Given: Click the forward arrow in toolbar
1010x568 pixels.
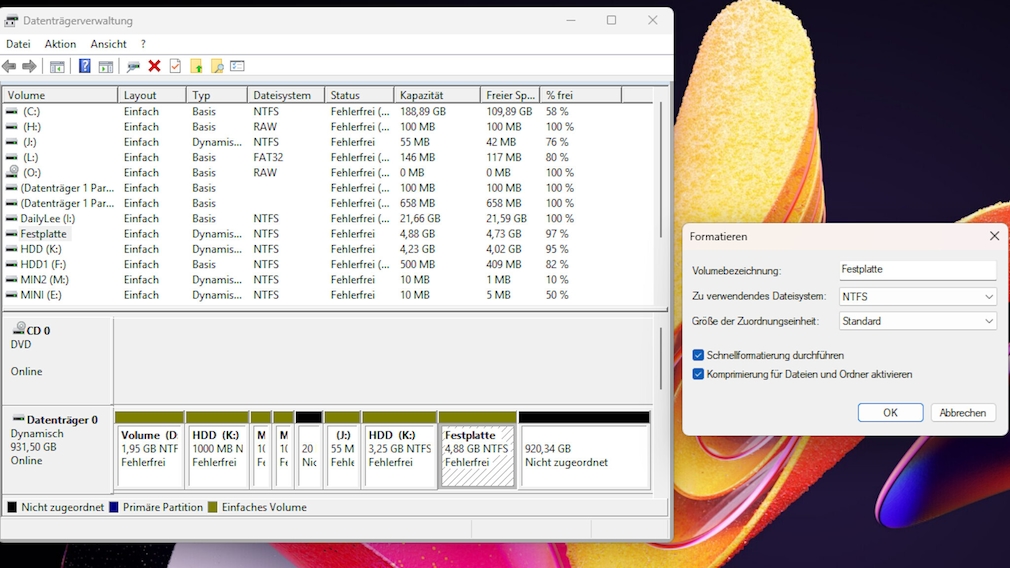Looking at the screenshot, I should (29, 66).
